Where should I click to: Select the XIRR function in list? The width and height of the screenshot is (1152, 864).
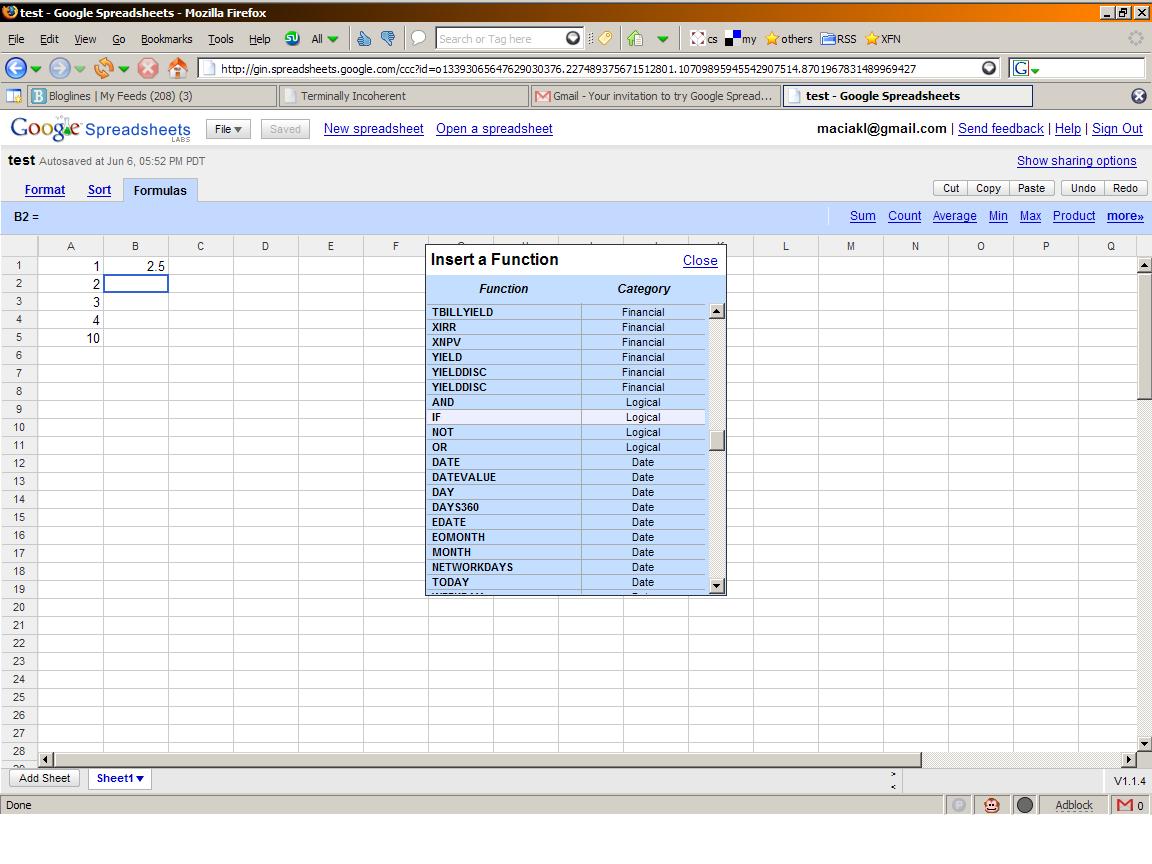point(566,327)
